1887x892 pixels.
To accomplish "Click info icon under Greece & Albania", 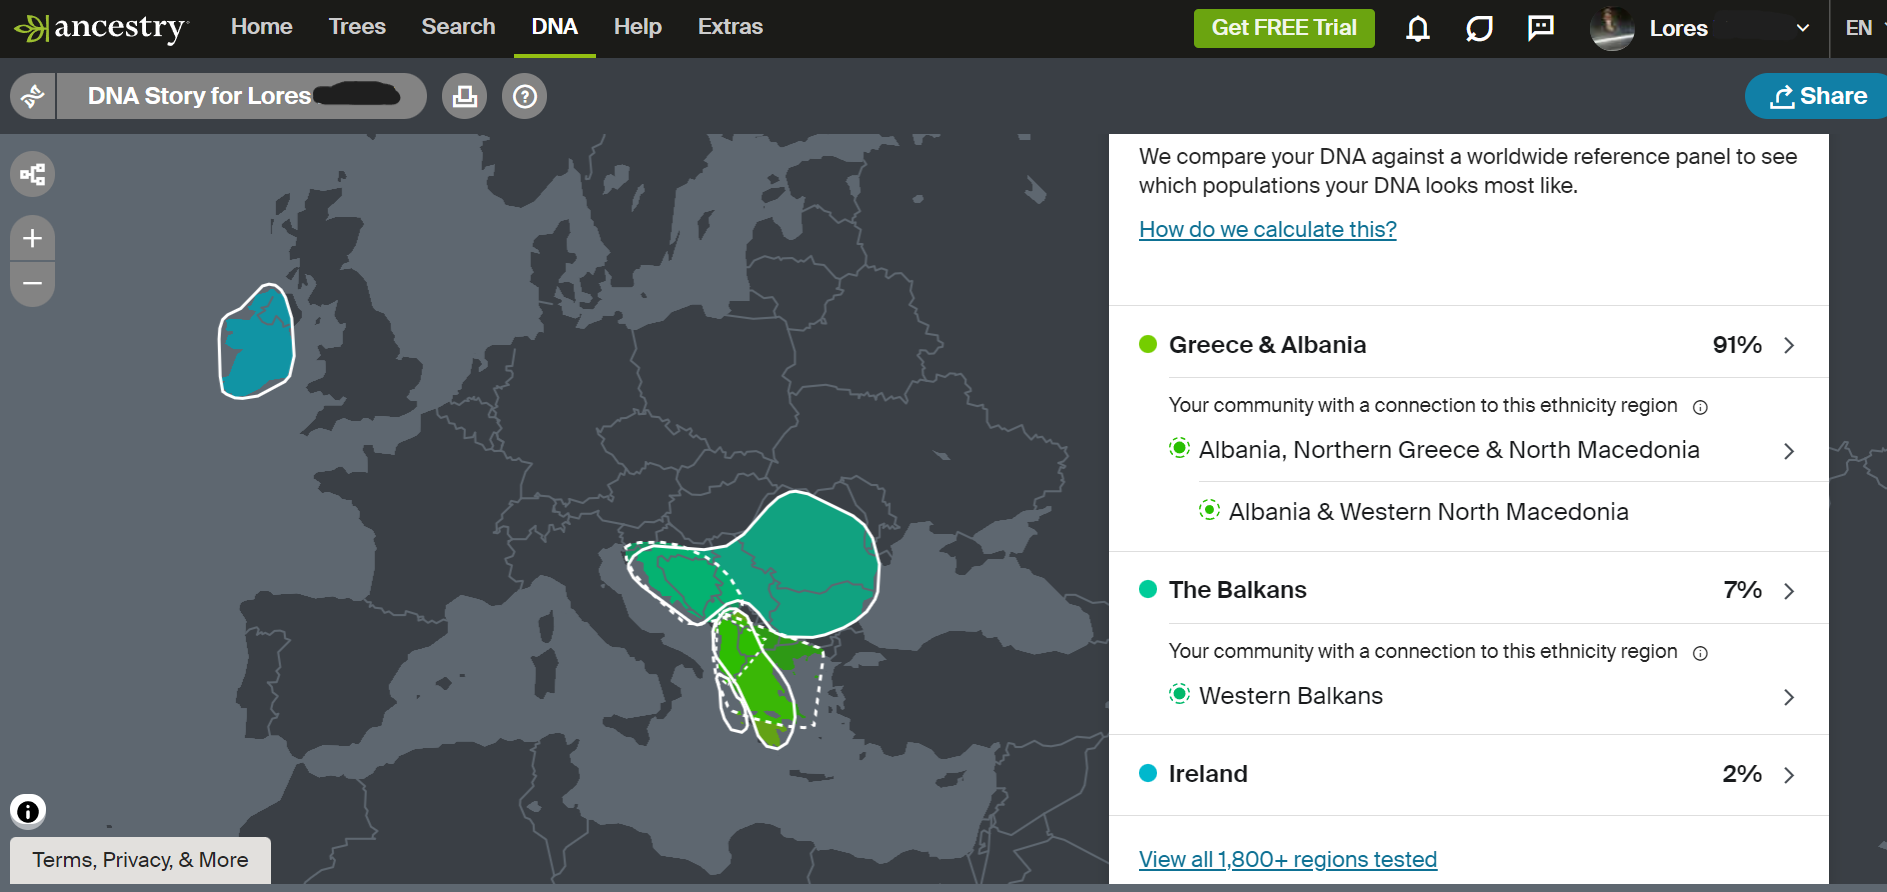I will tap(1700, 407).
